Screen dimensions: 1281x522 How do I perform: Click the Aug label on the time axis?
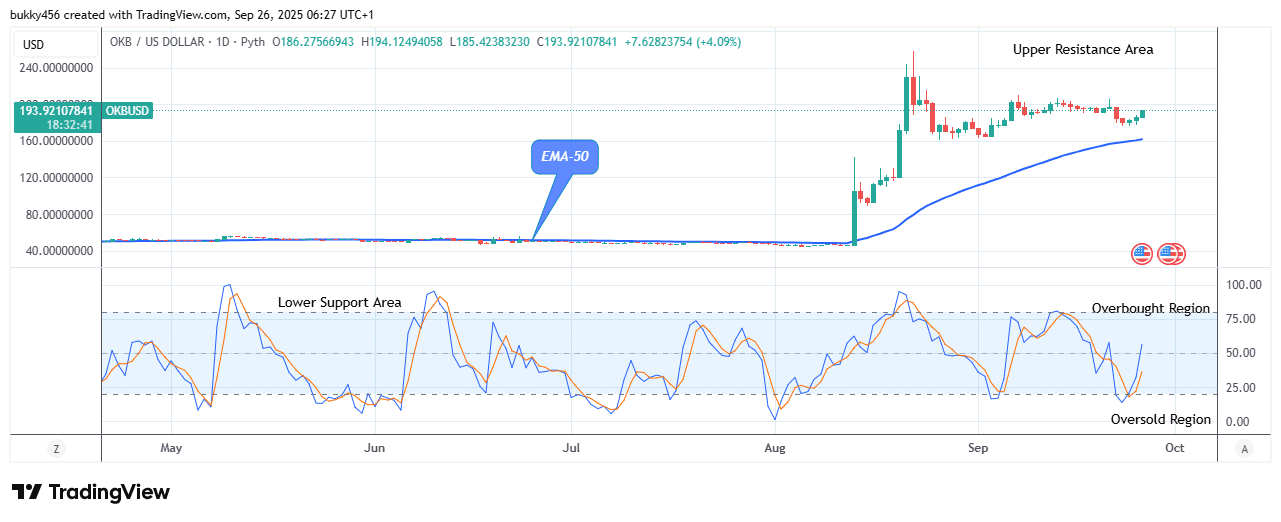[x=776, y=448]
